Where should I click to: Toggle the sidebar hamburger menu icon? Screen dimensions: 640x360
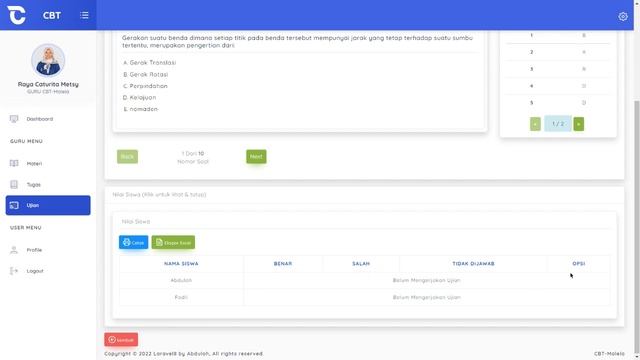(84, 15)
